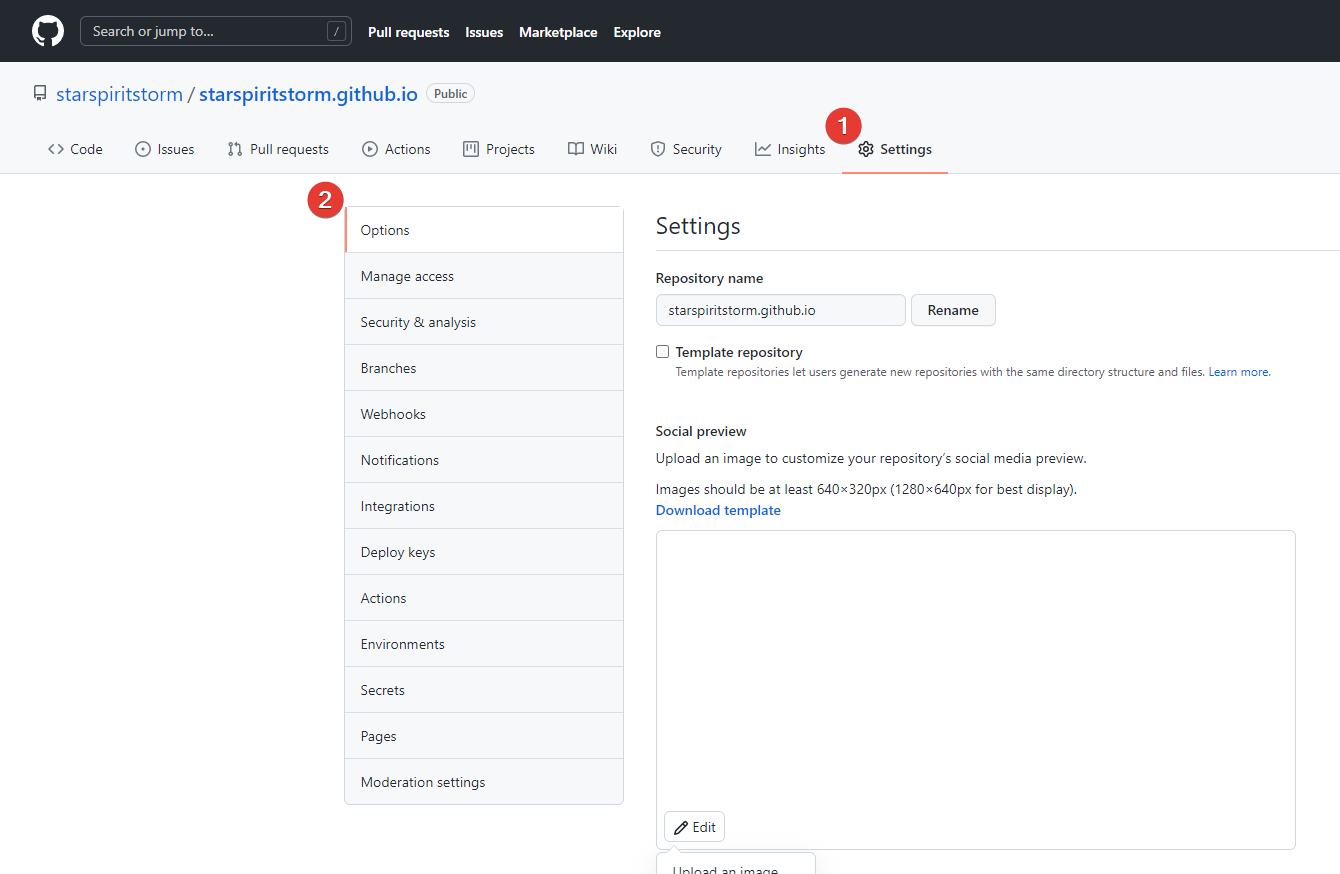The image size is (1340, 874).
Task: Open Manage access in sidebar
Action: (x=484, y=276)
